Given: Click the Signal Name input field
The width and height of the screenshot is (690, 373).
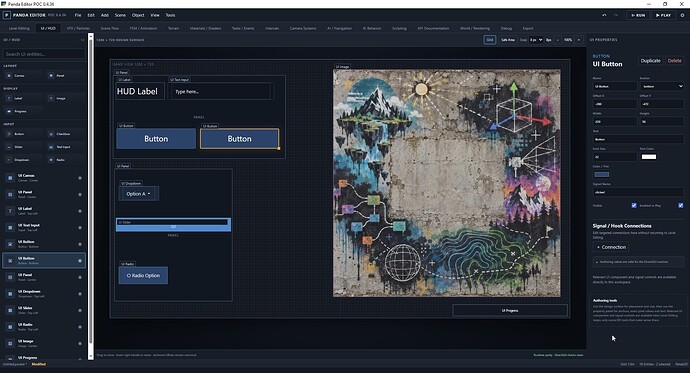Looking at the screenshot, I should pos(638,192).
